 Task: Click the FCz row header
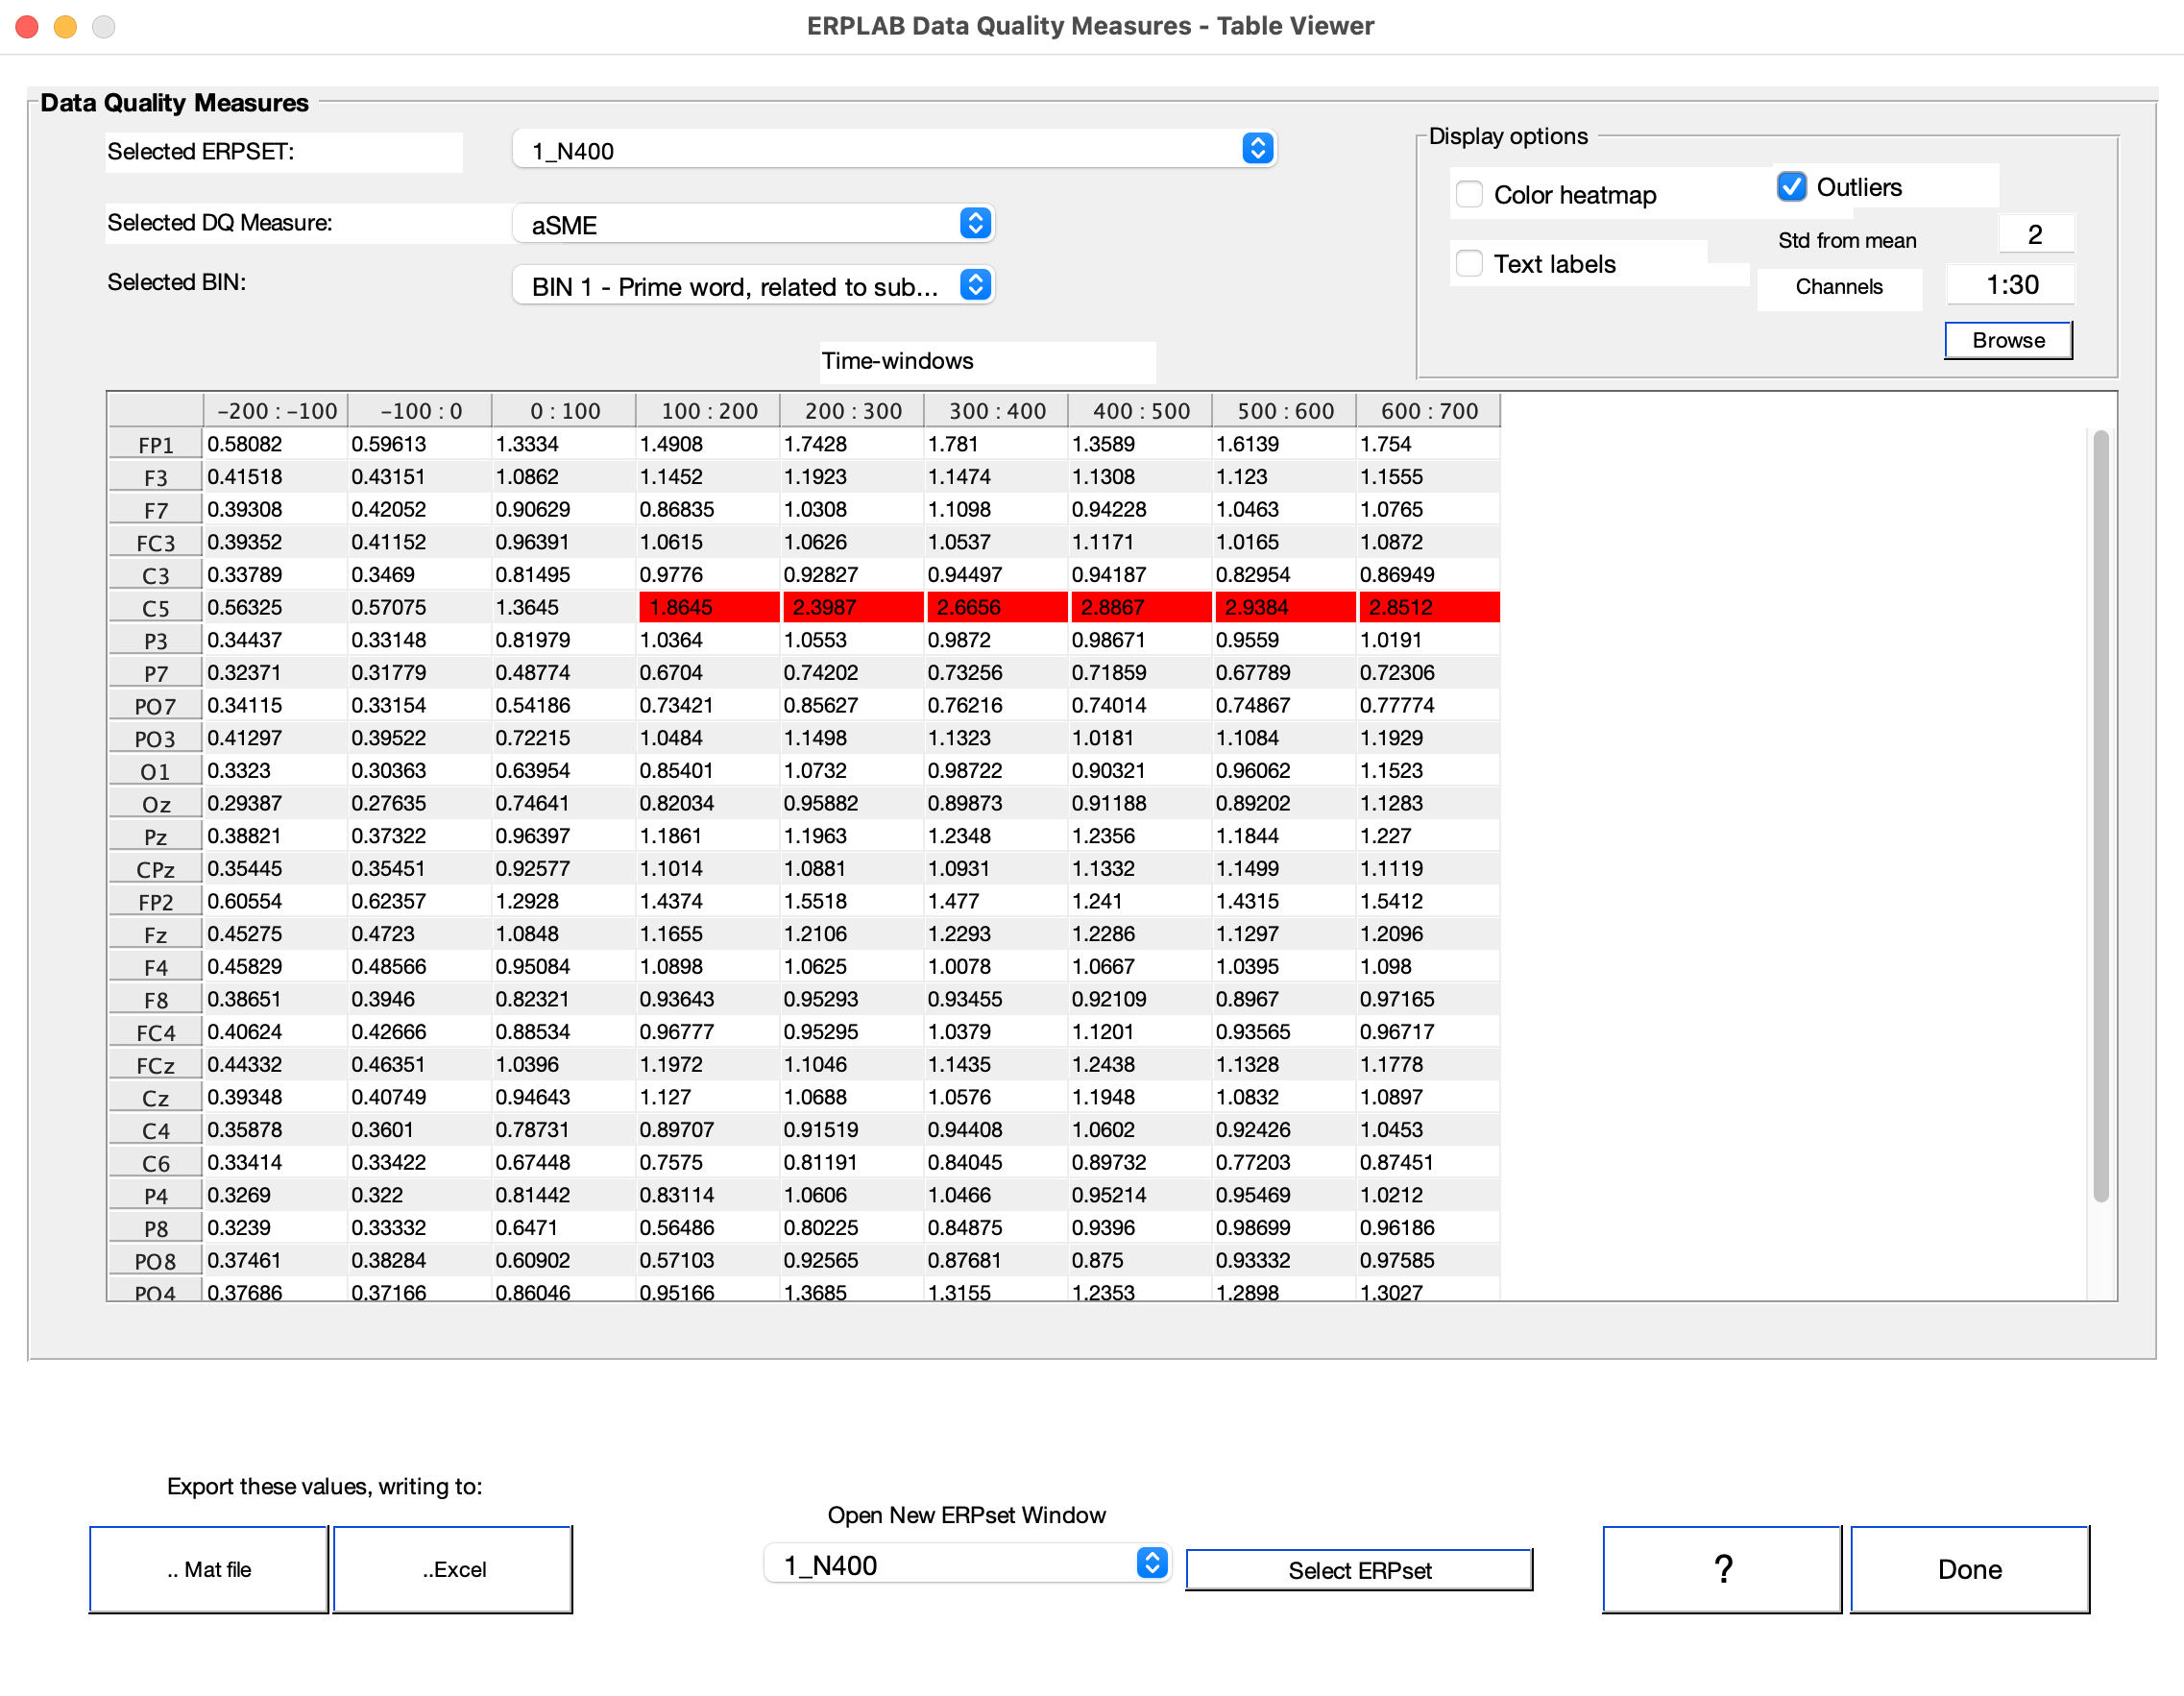click(156, 1065)
